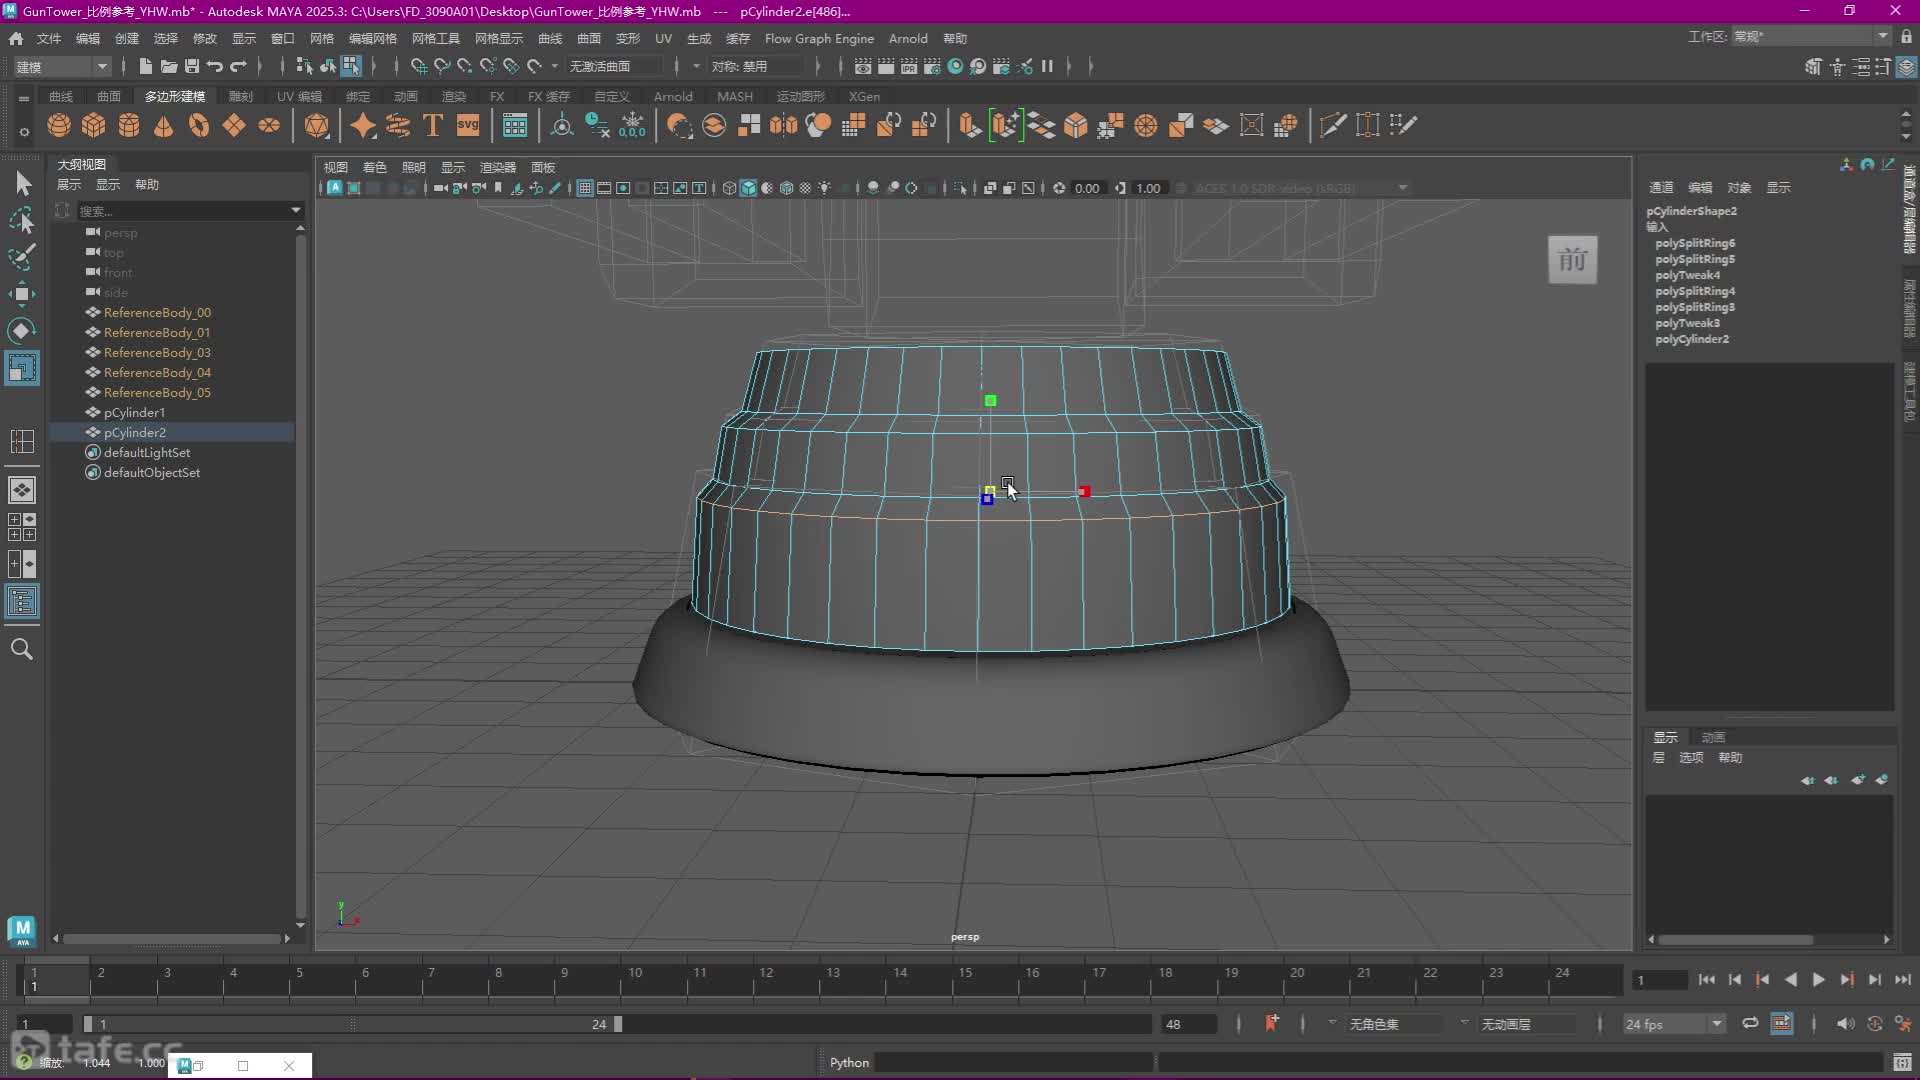Click the polygon Type text tool
This screenshot has width=1920, height=1080.
[x=433, y=126]
